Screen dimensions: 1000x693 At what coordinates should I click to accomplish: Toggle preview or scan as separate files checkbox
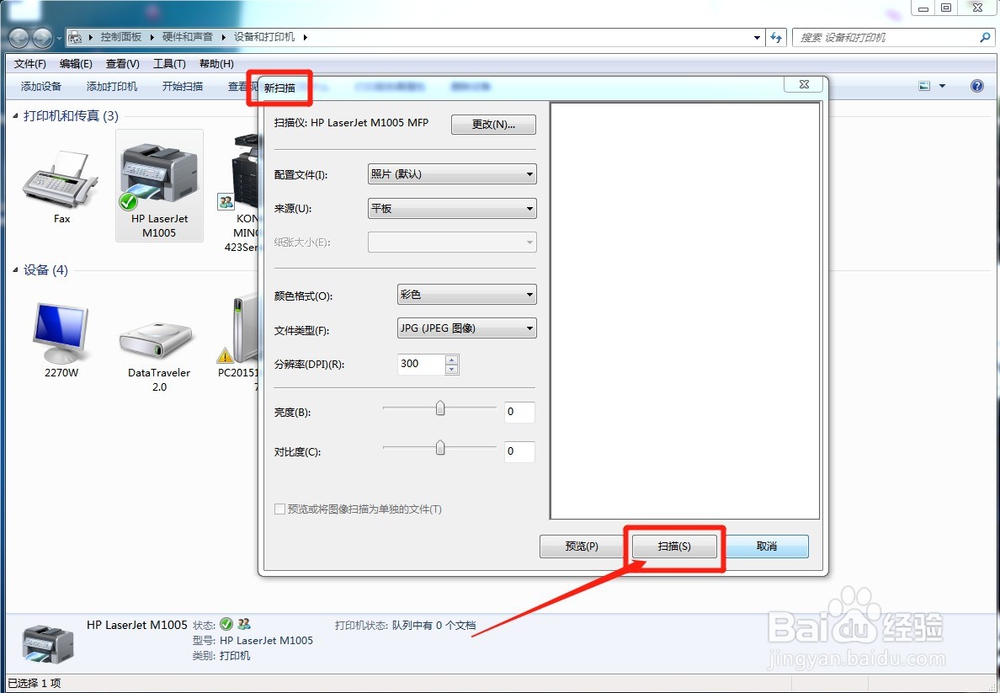point(279,509)
